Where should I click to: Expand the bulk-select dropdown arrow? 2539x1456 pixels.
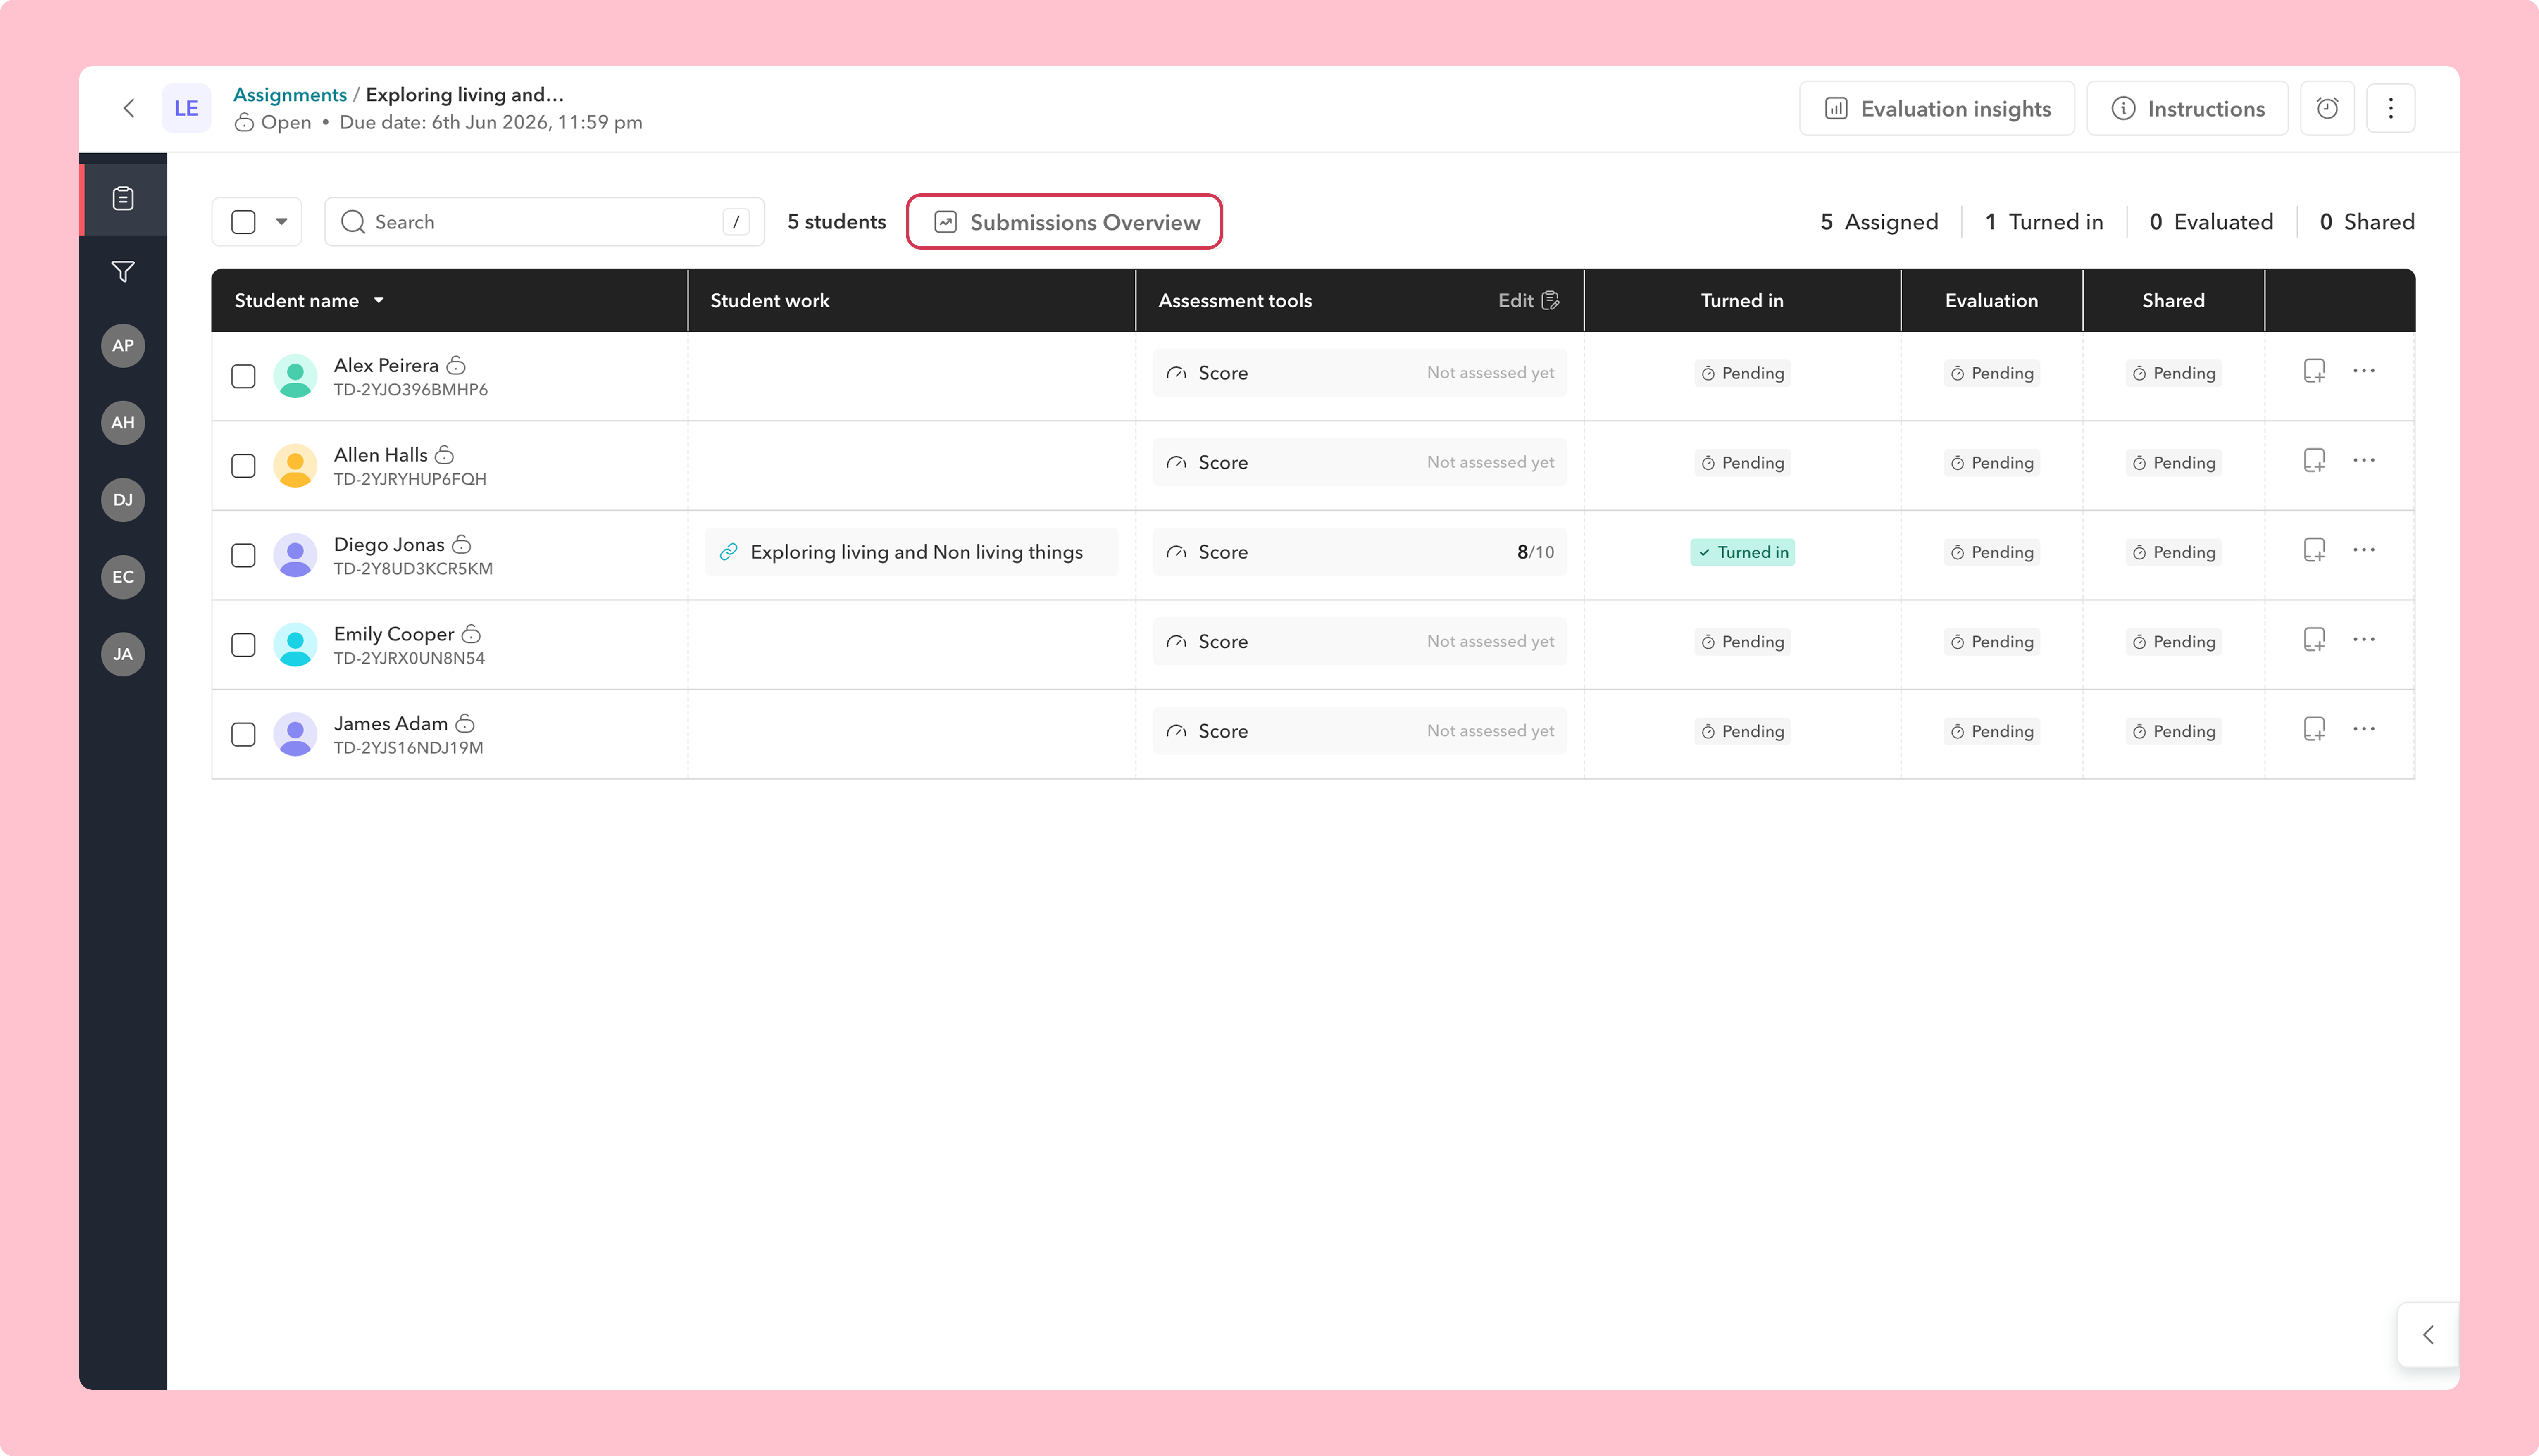(282, 222)
